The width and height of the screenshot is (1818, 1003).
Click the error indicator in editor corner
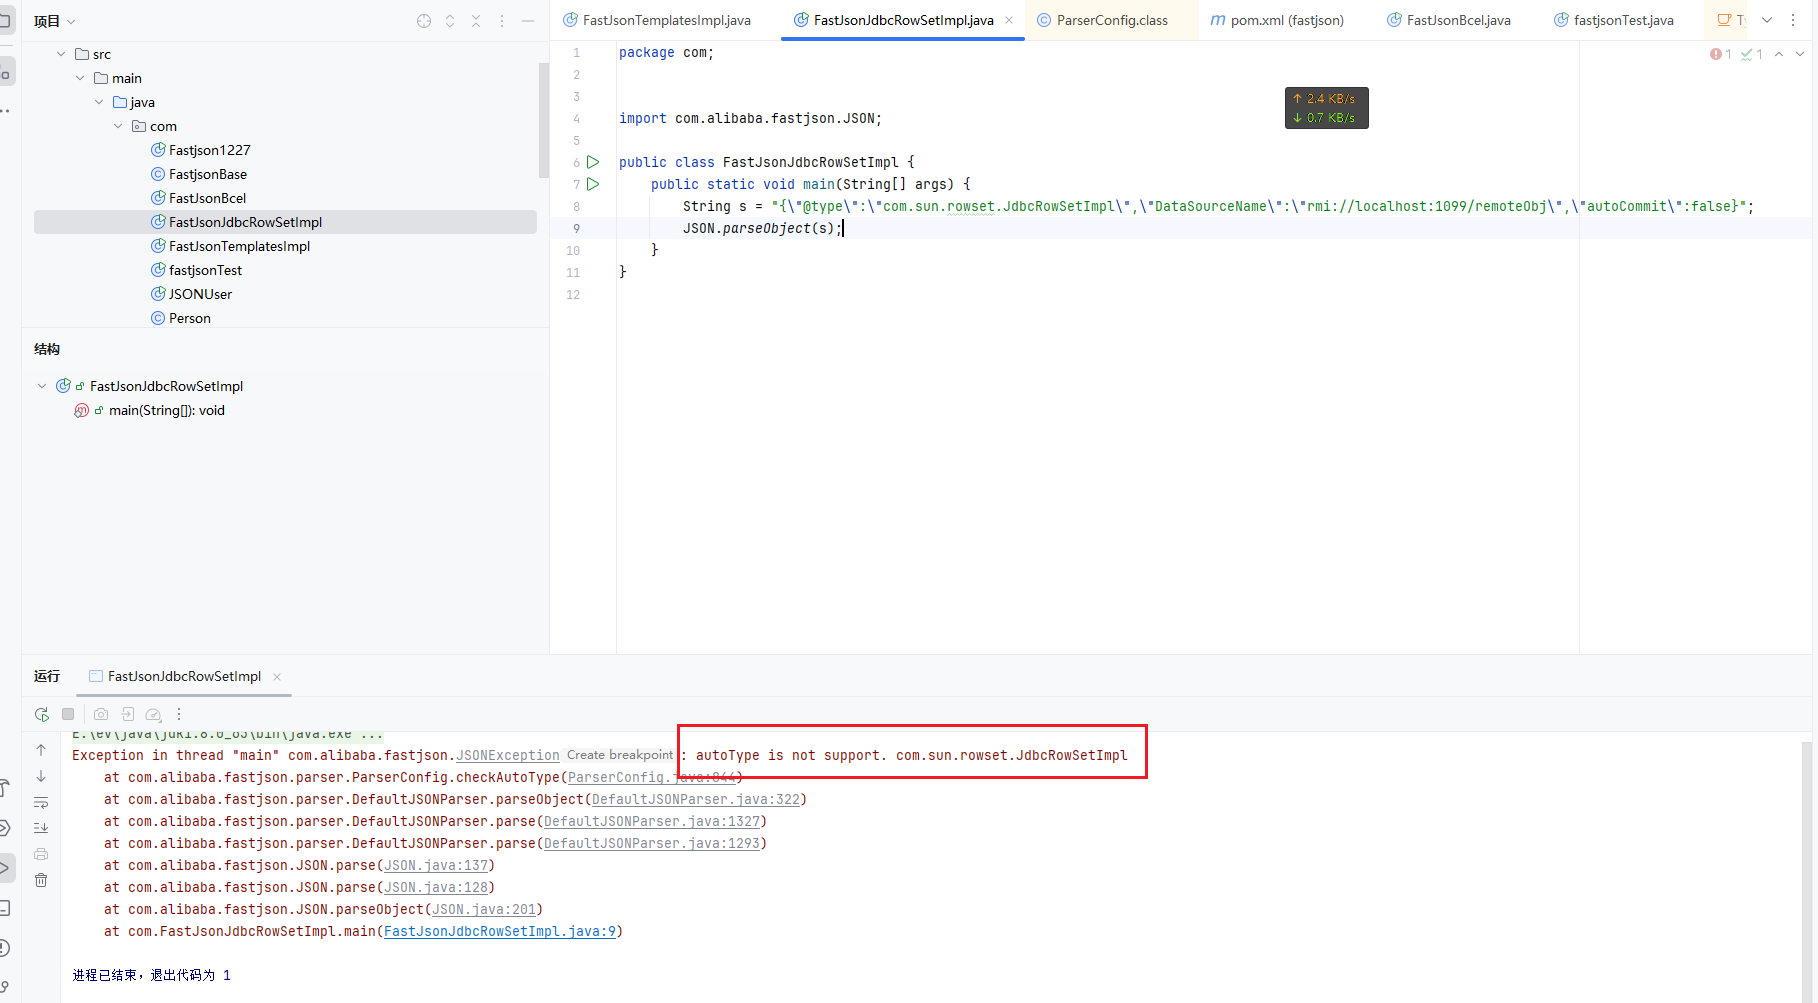(1721, 54)
